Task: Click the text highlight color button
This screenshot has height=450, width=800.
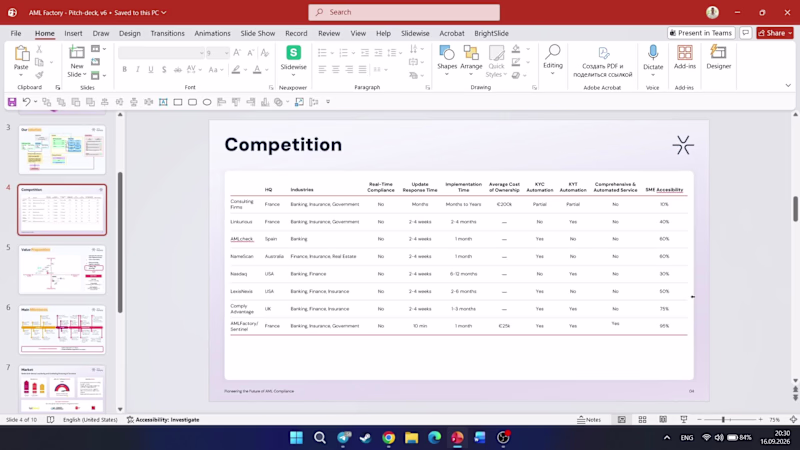Action: point(236,70)
